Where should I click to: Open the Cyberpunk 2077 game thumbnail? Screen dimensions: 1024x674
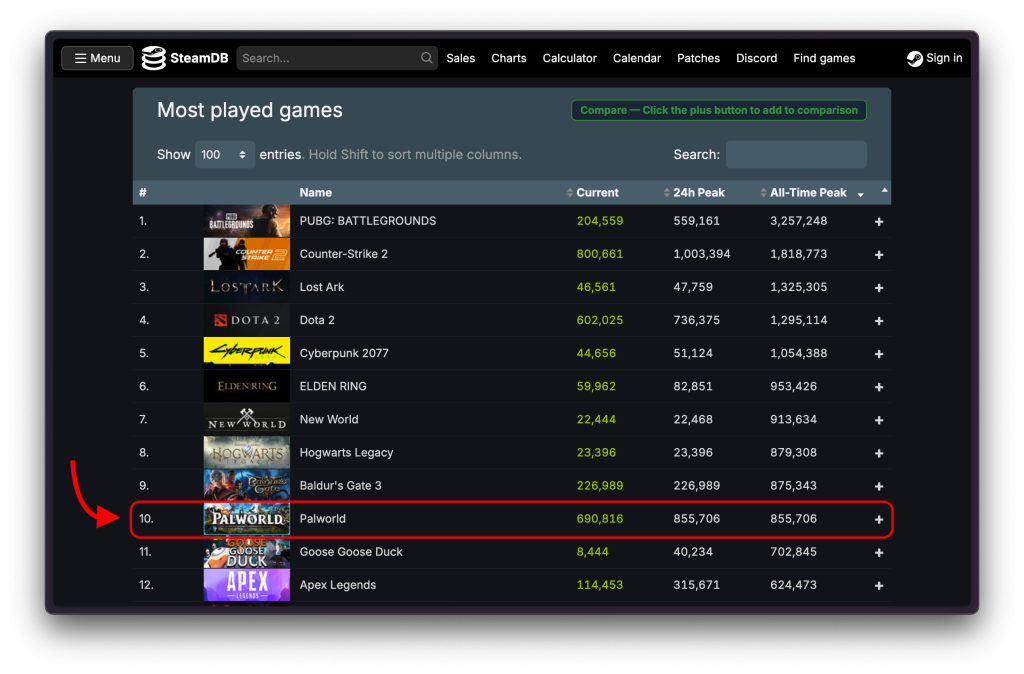[x=247, y=353]
